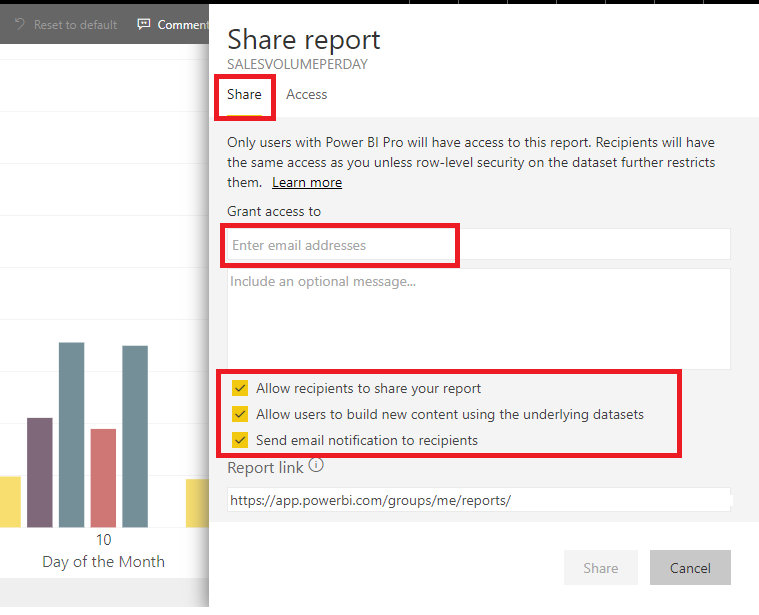Click the Day of the Month axis title
Viewport: 759px width, 615px height.
(104, 561)
